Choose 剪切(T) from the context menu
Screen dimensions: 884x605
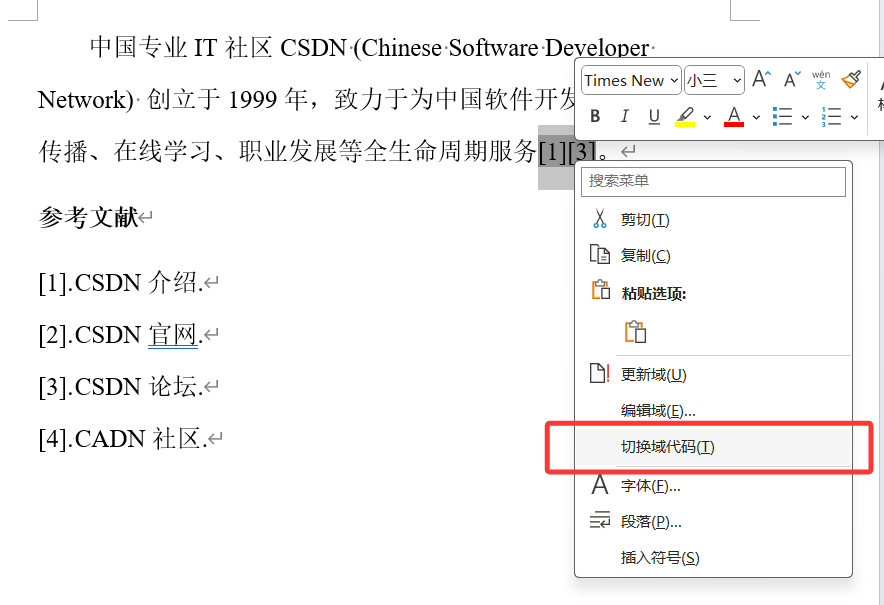pos(713,219)
